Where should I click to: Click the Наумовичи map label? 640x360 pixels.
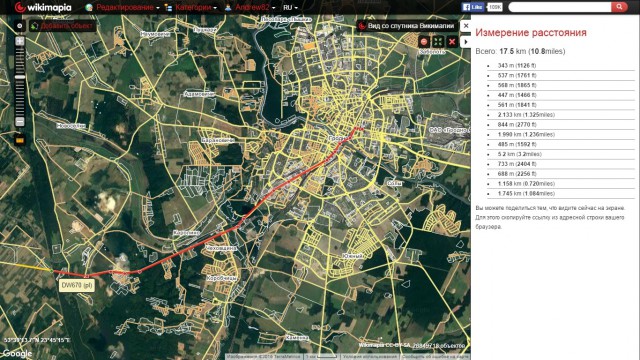tap(155, 35)
